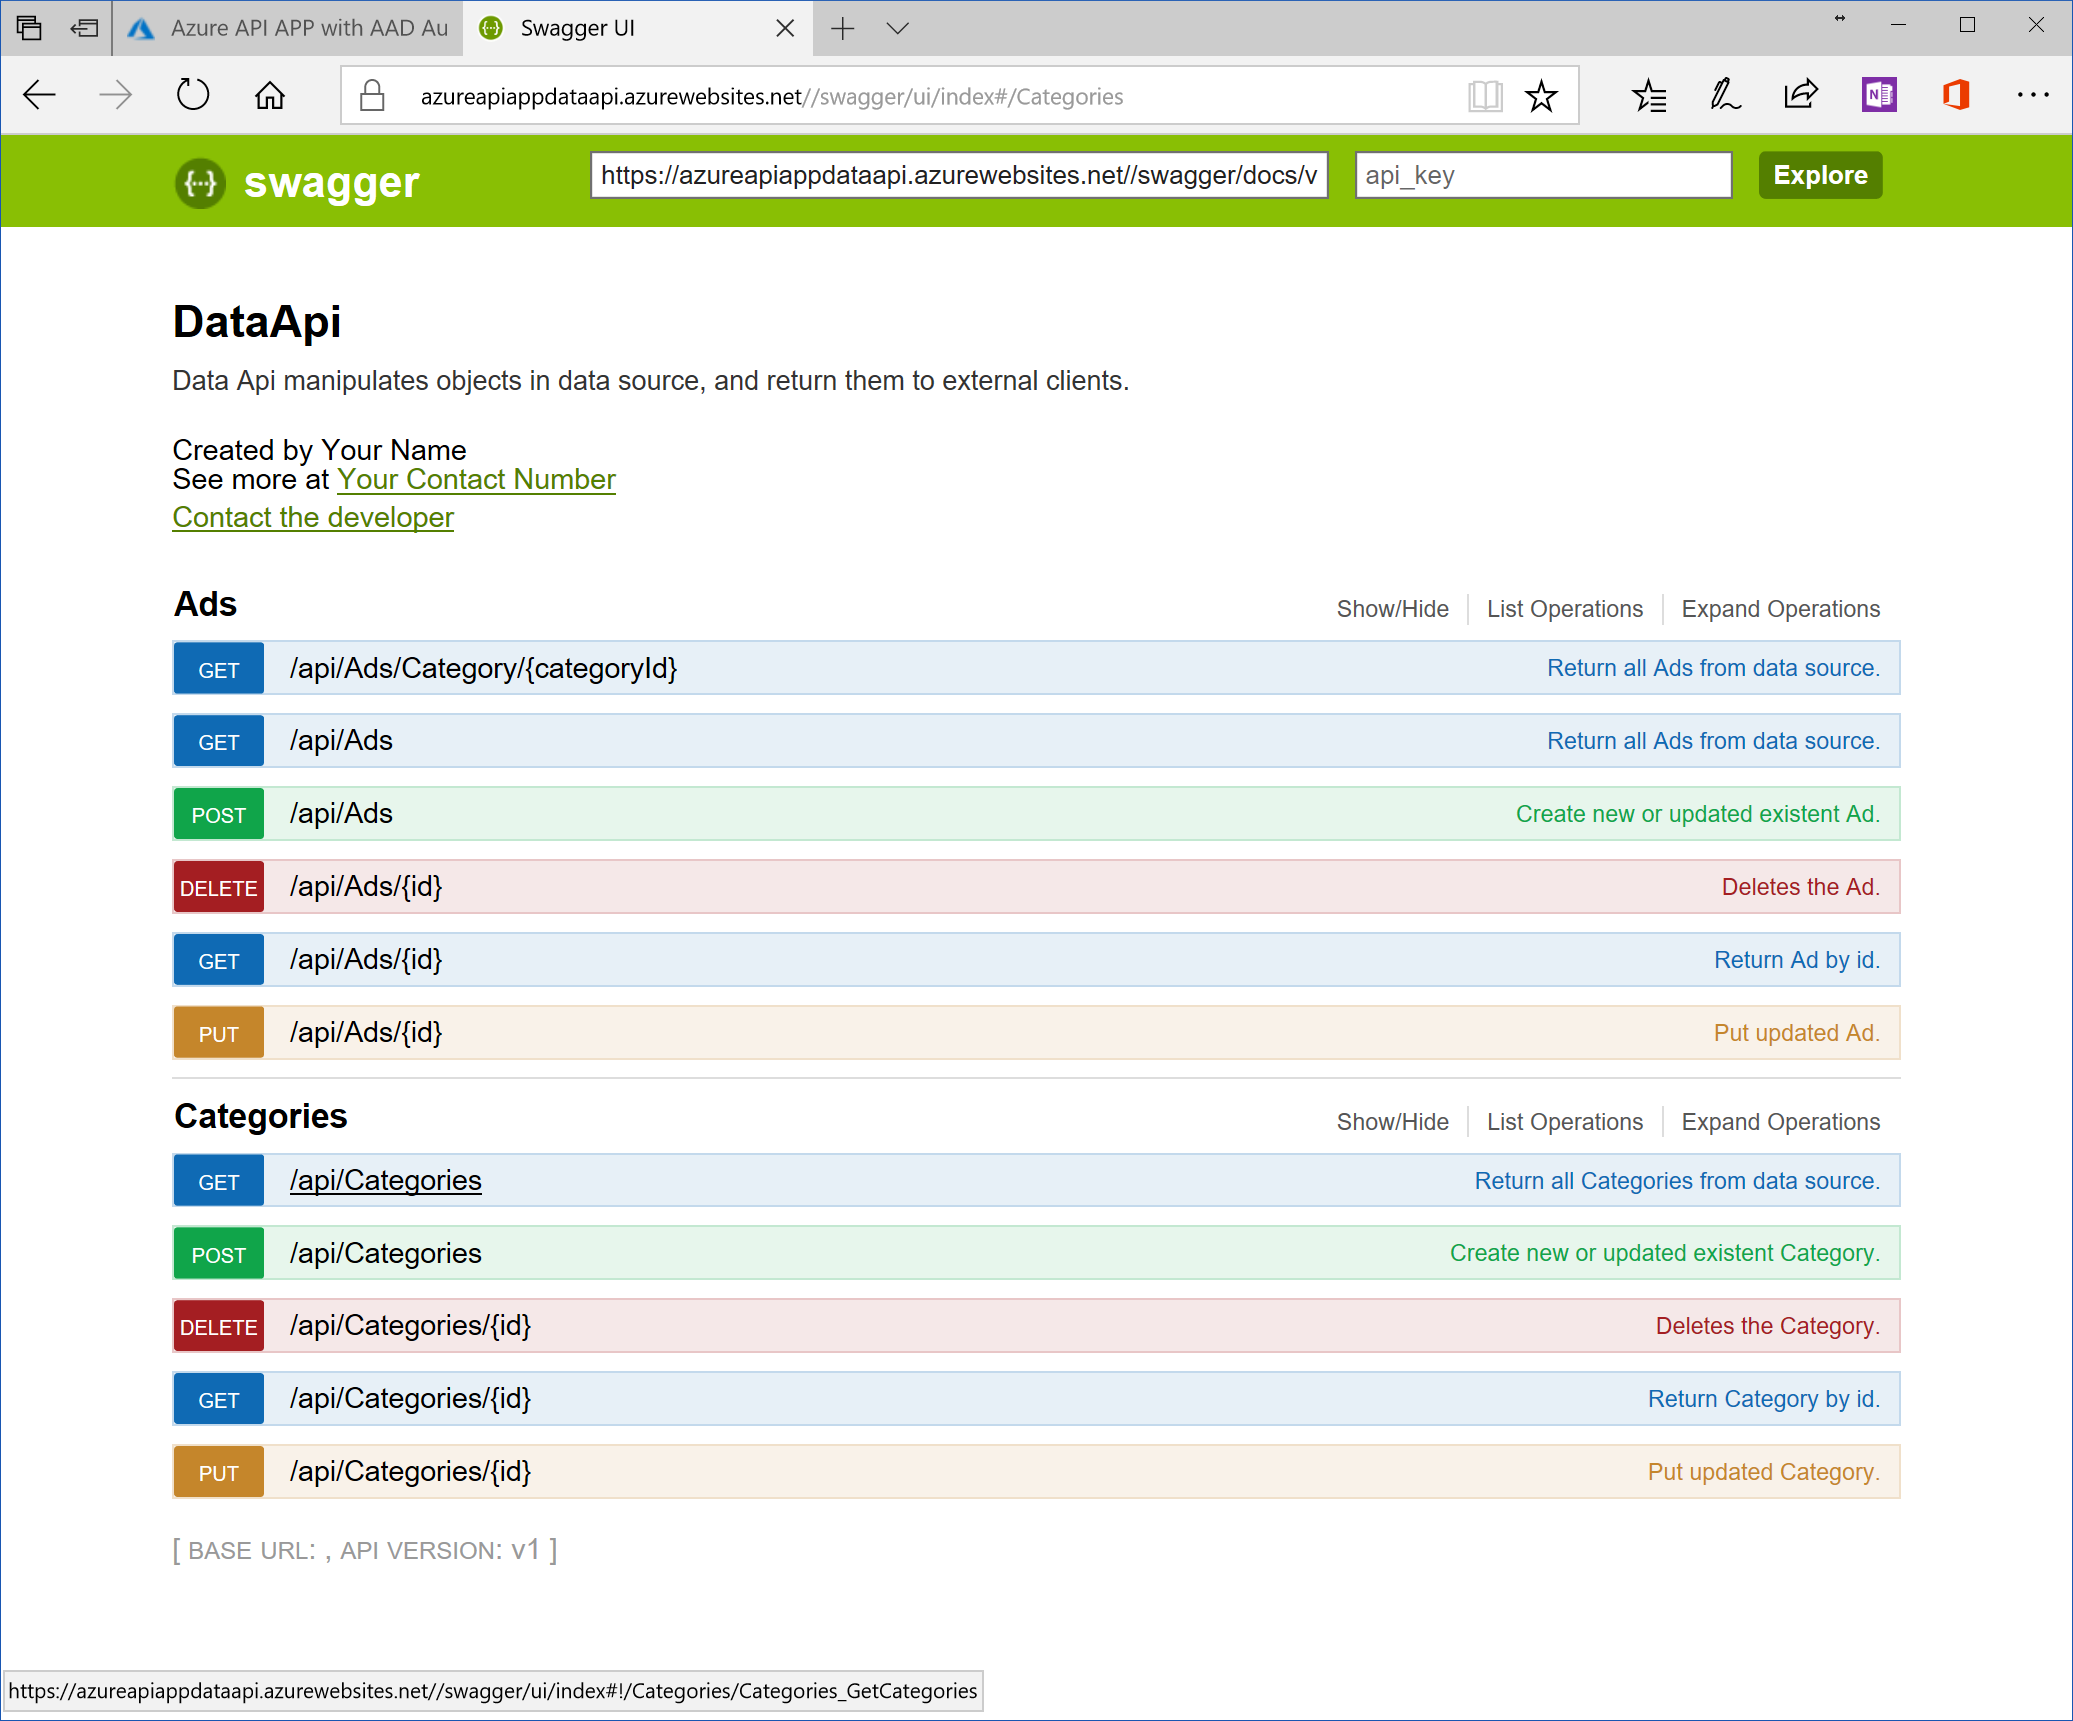Screen dimensions: 2073x1721
Task: Click the share page icon
Action: 1801,96
